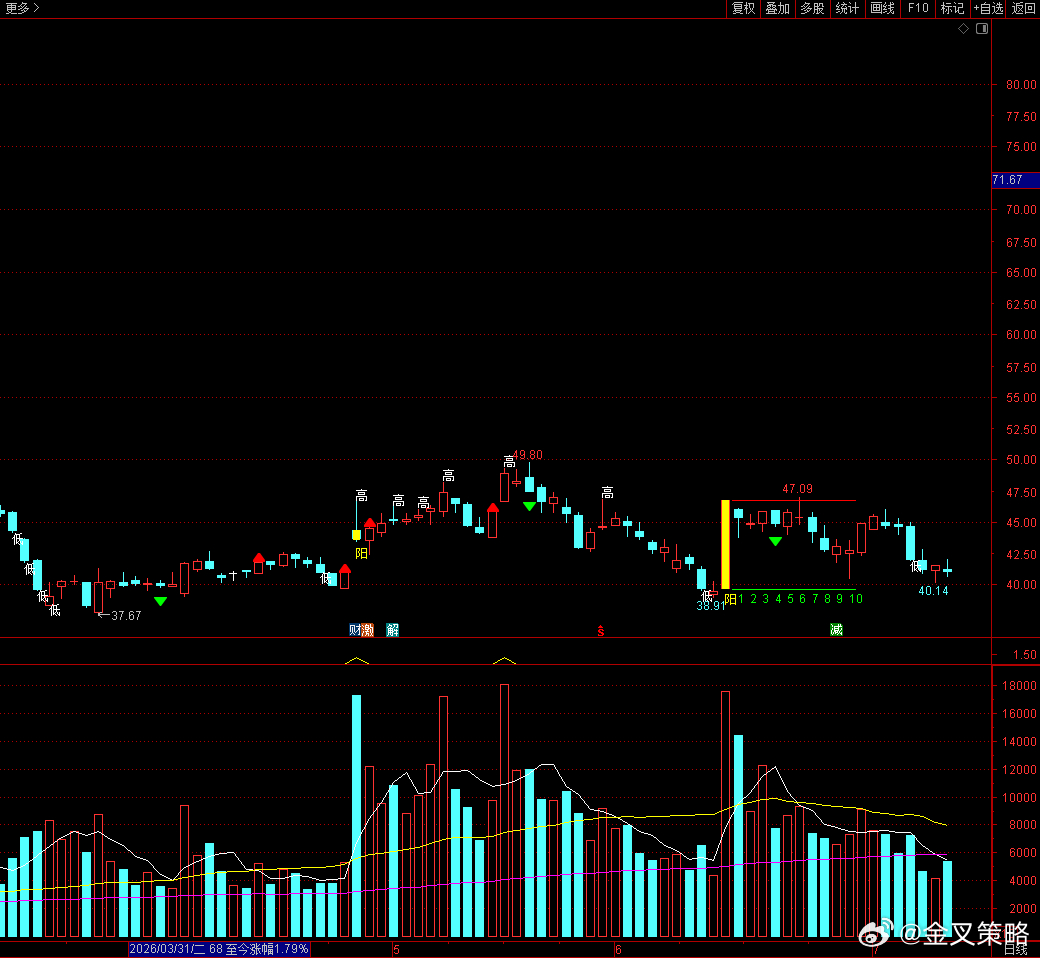Open the 复权 adjustment menu

coord(743,9)
